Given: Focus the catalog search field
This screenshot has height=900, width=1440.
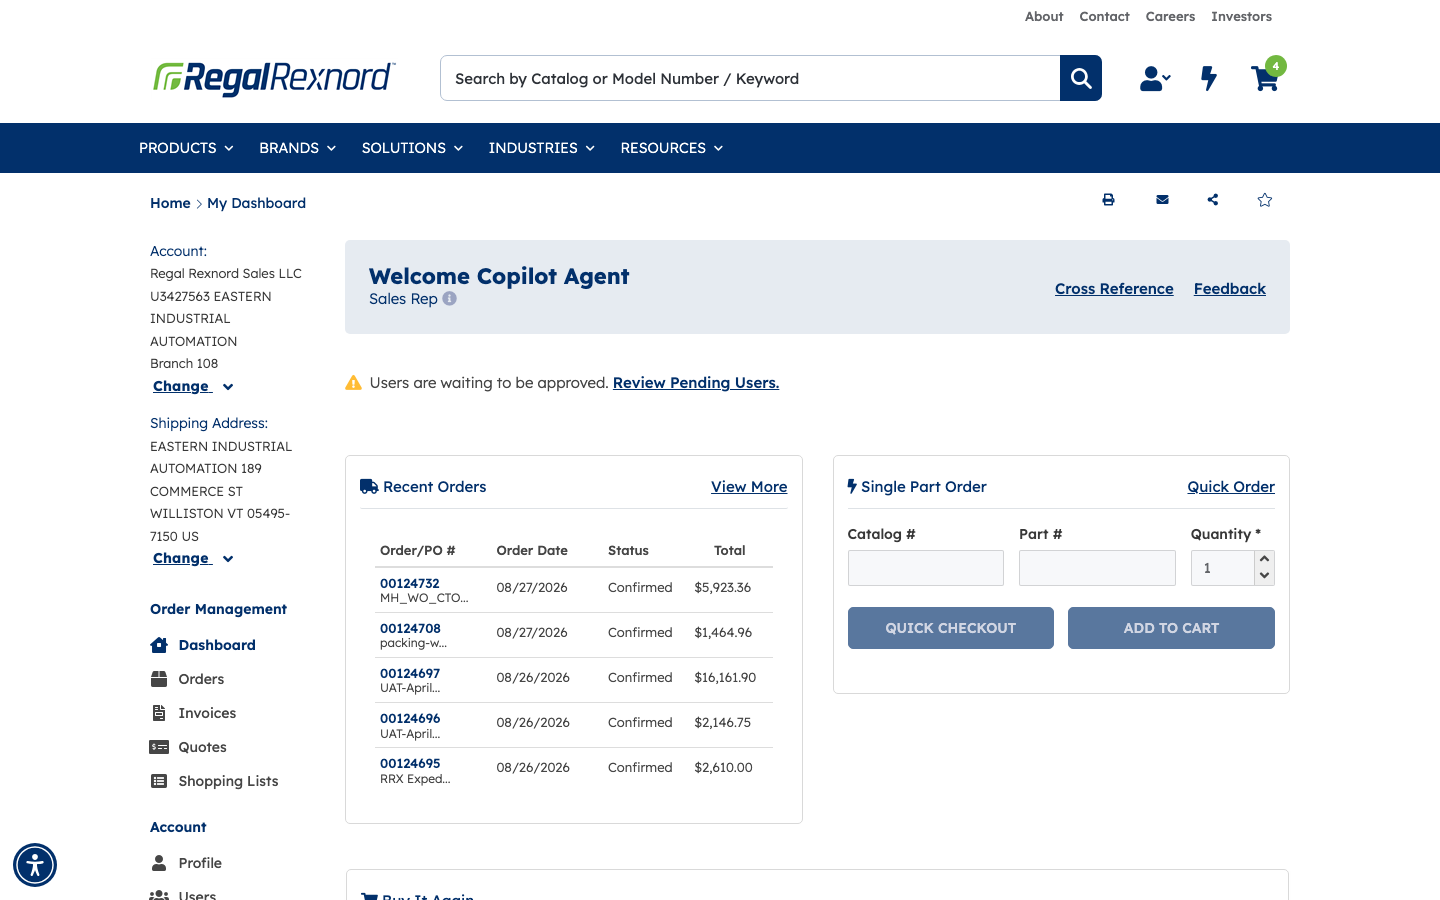Looking at the screenshot, I should [x=750, y=78].
